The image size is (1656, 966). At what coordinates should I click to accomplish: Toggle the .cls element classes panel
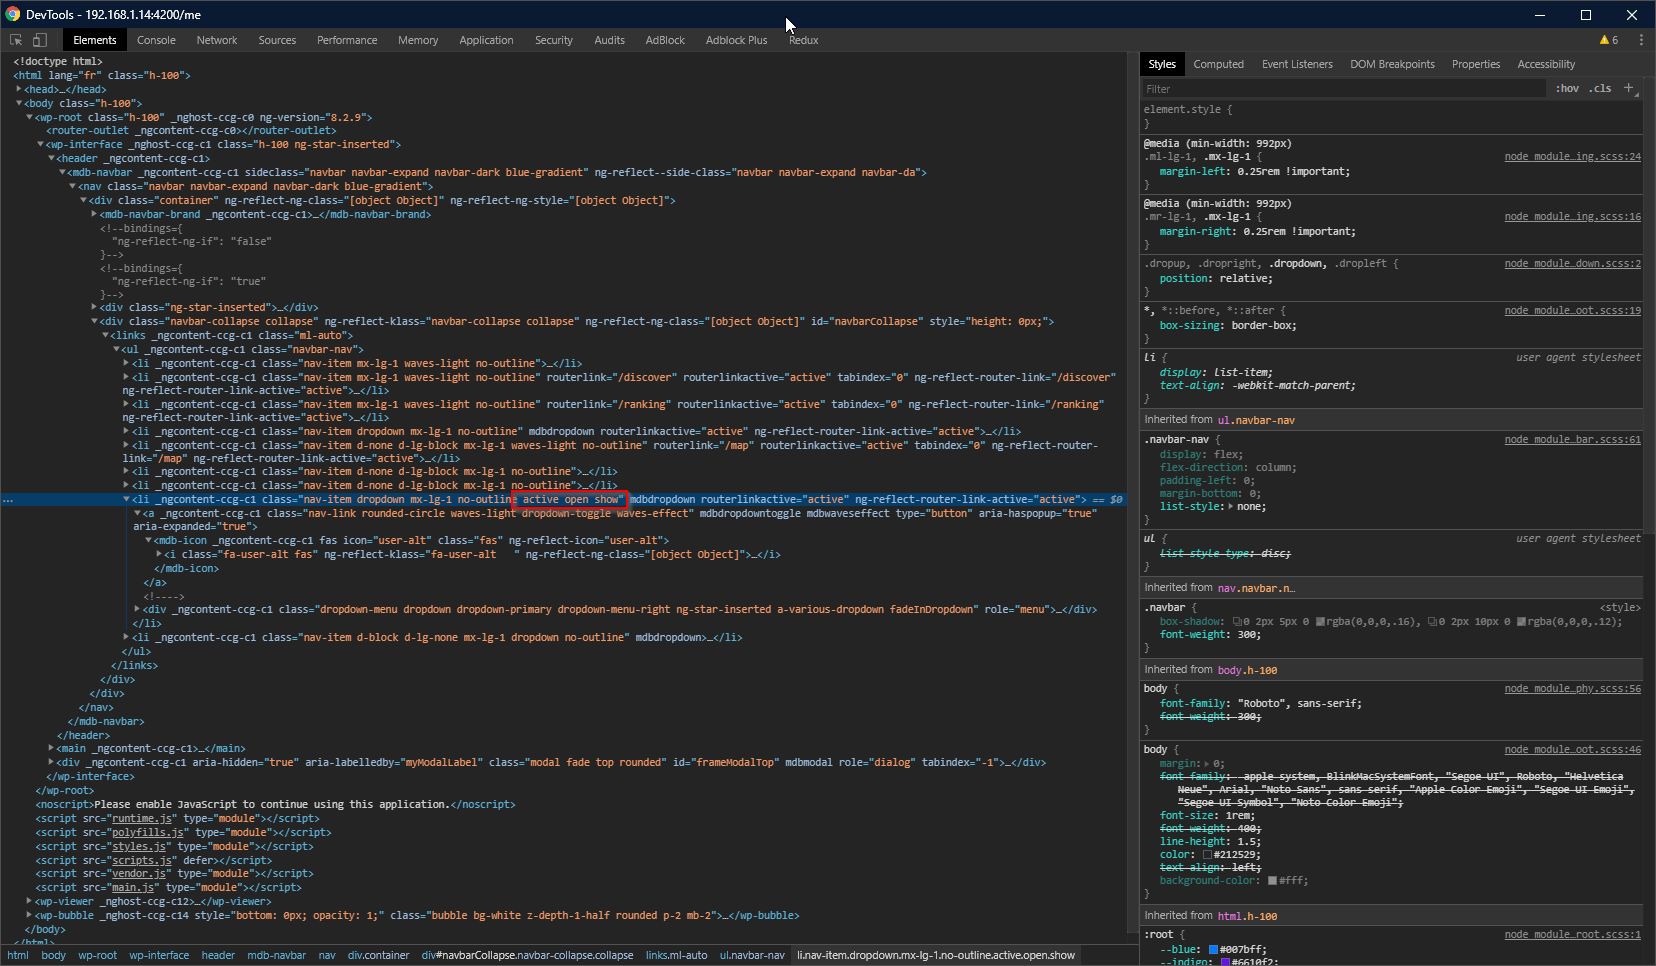[1601, 88]
